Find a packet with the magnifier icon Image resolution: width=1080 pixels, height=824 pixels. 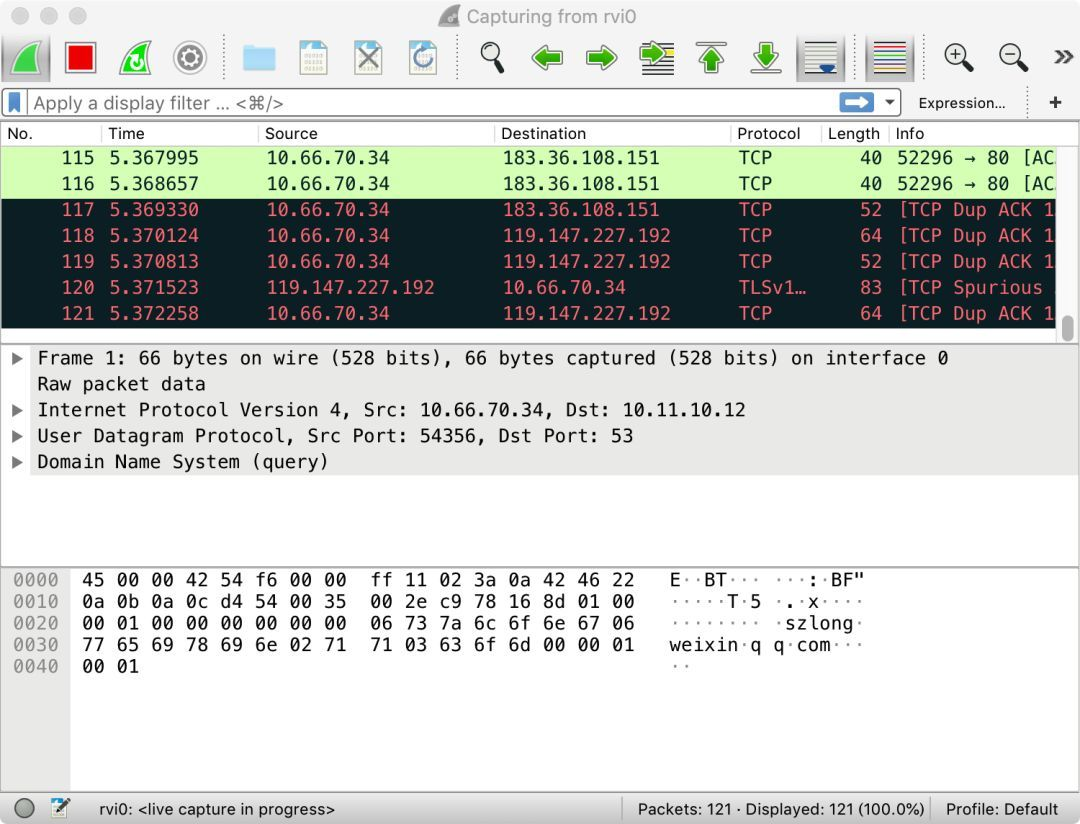point(492,58)
